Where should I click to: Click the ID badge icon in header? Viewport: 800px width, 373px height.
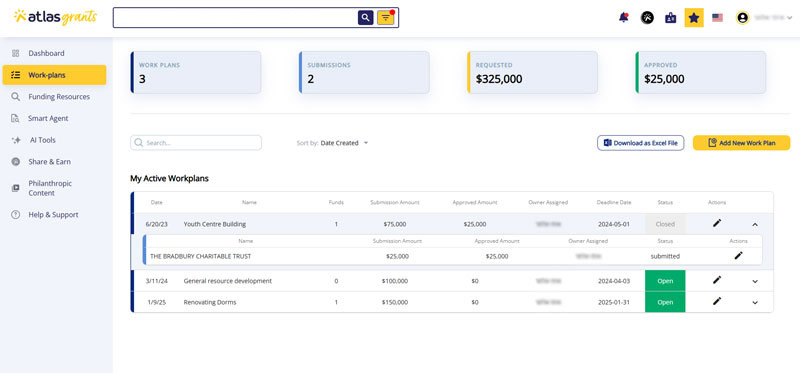670,18
